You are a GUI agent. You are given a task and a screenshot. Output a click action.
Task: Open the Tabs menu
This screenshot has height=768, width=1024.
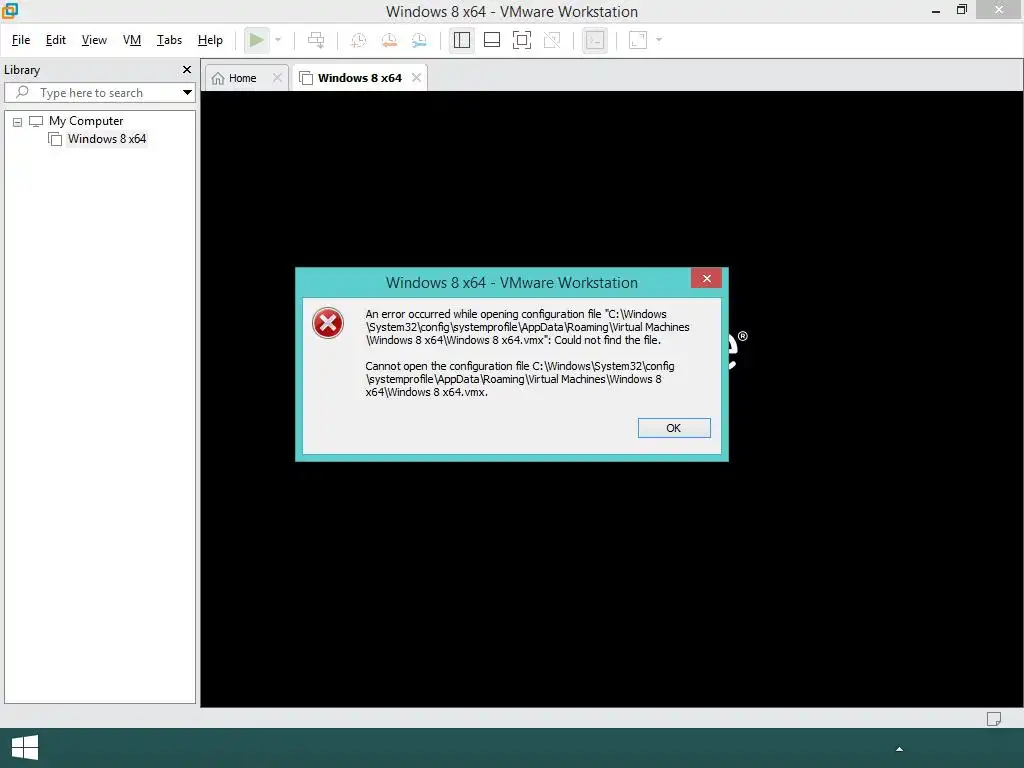click(x=169, y=40)
